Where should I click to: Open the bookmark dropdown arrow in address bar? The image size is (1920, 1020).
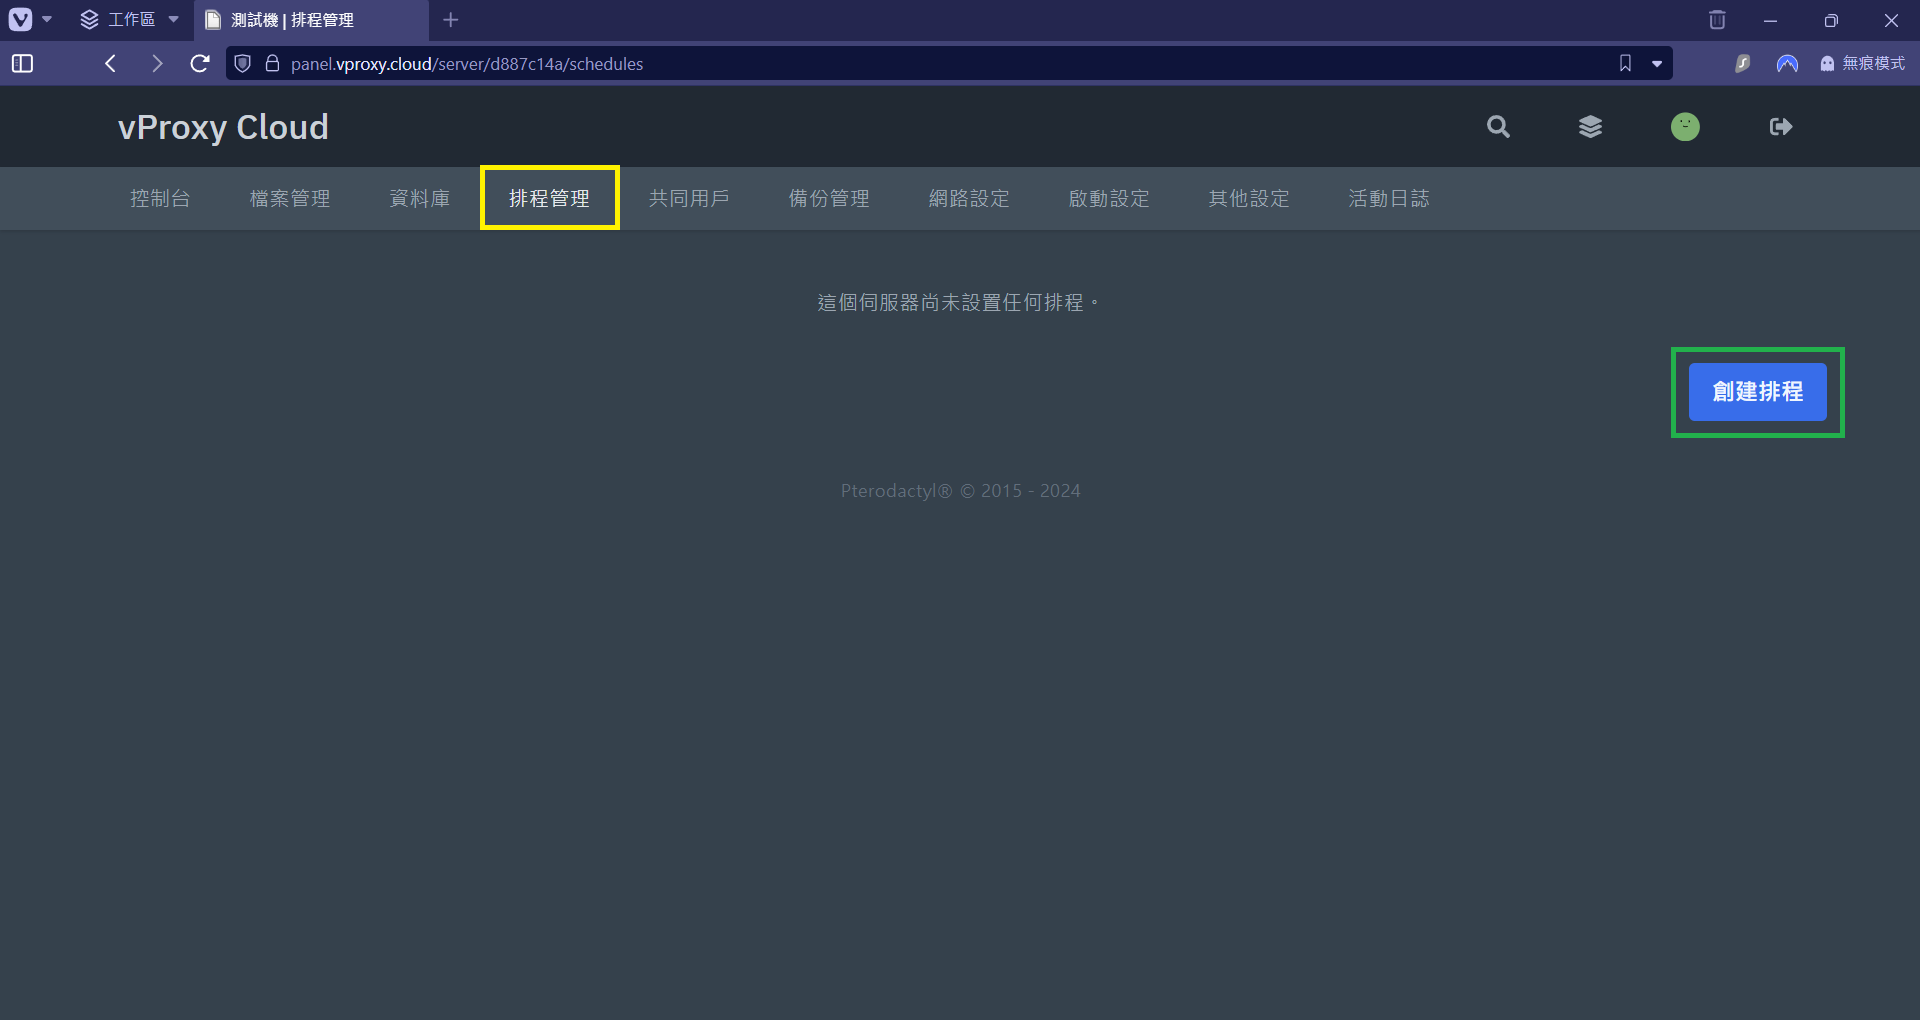click(x=1657, y=64)
